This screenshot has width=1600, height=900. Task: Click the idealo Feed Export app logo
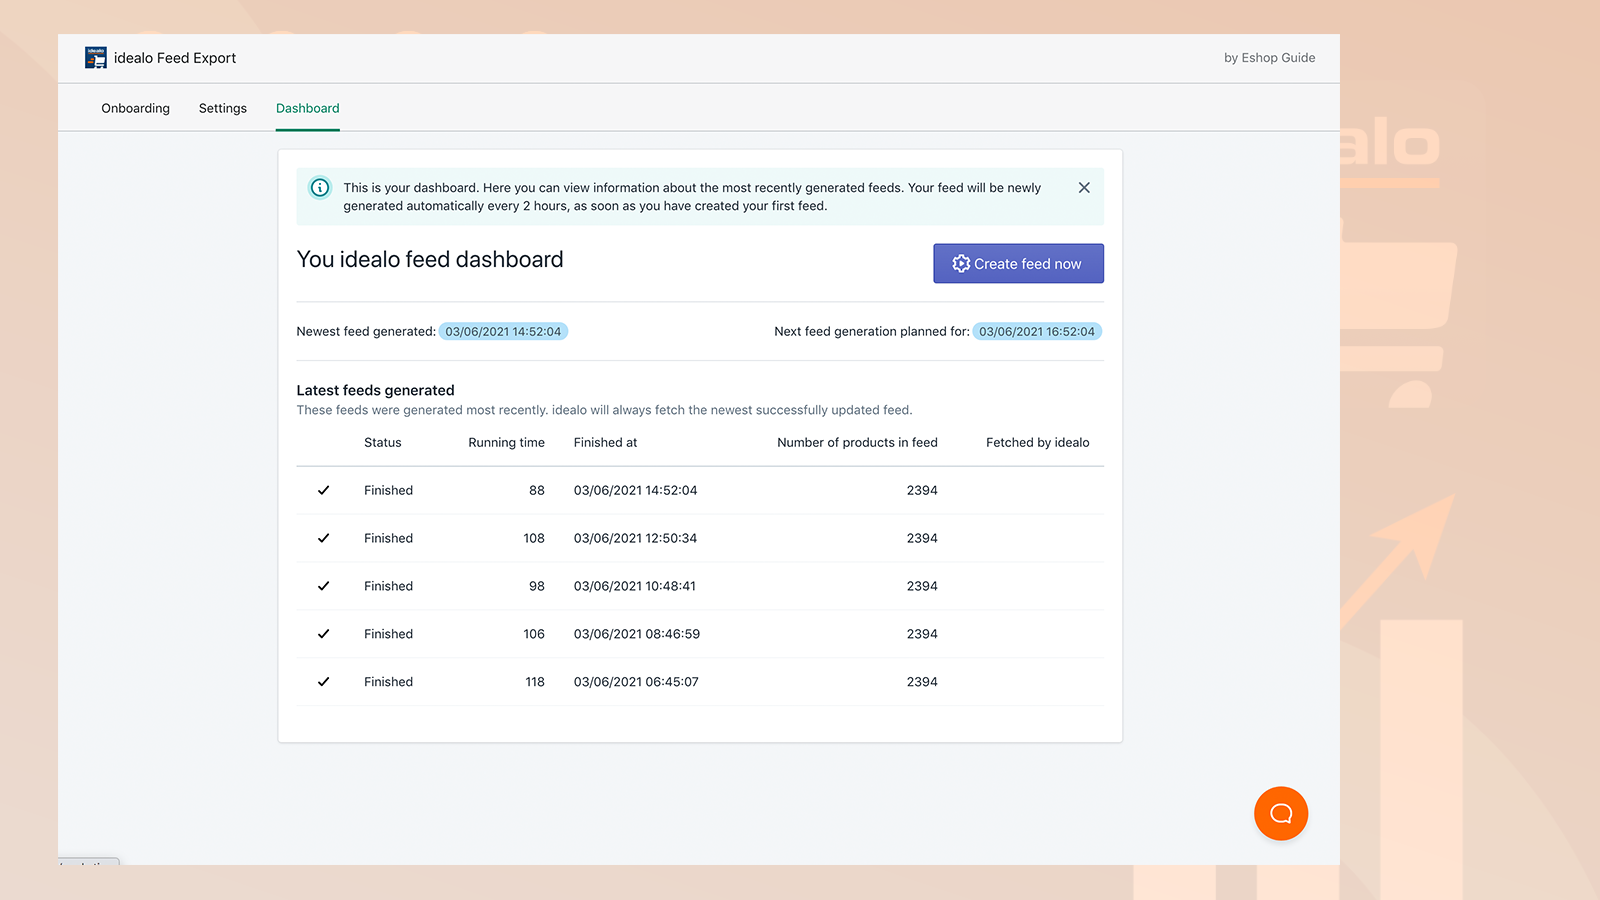(x=96, y=58)
